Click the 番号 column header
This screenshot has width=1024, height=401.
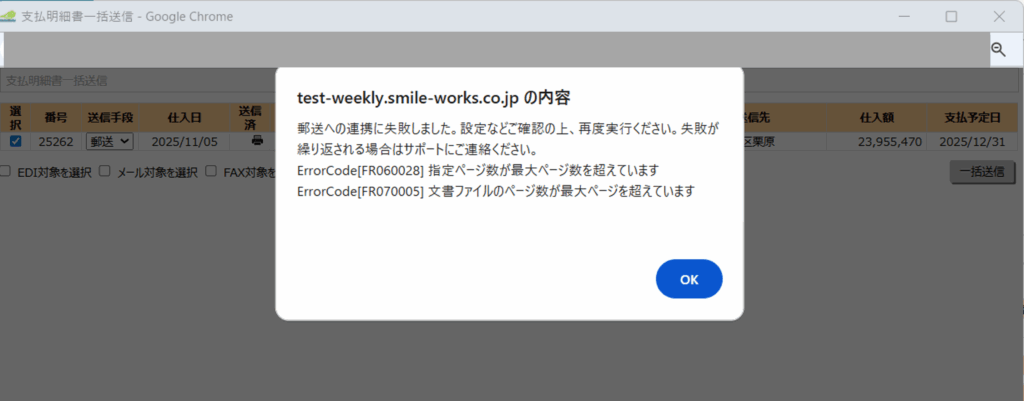56,118
